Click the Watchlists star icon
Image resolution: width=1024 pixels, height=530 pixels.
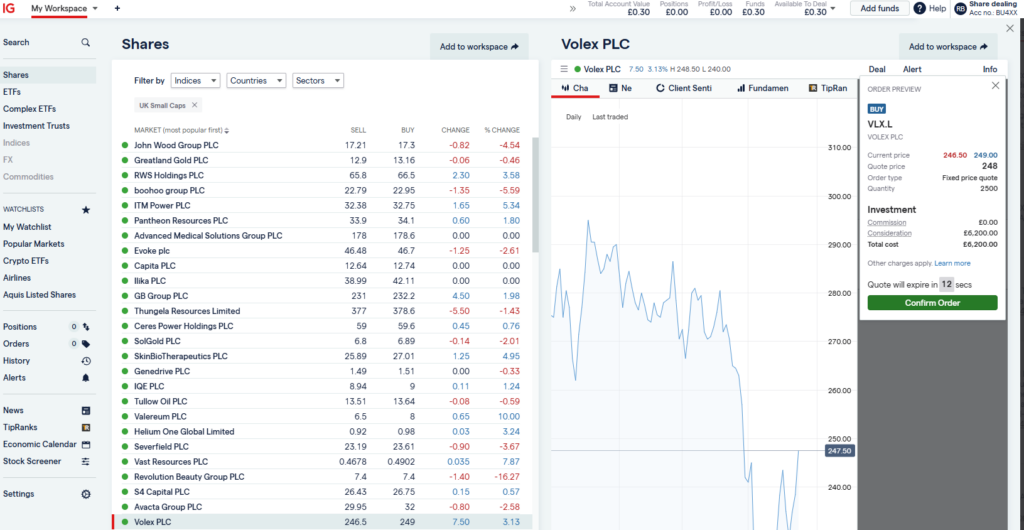[86, 210]
